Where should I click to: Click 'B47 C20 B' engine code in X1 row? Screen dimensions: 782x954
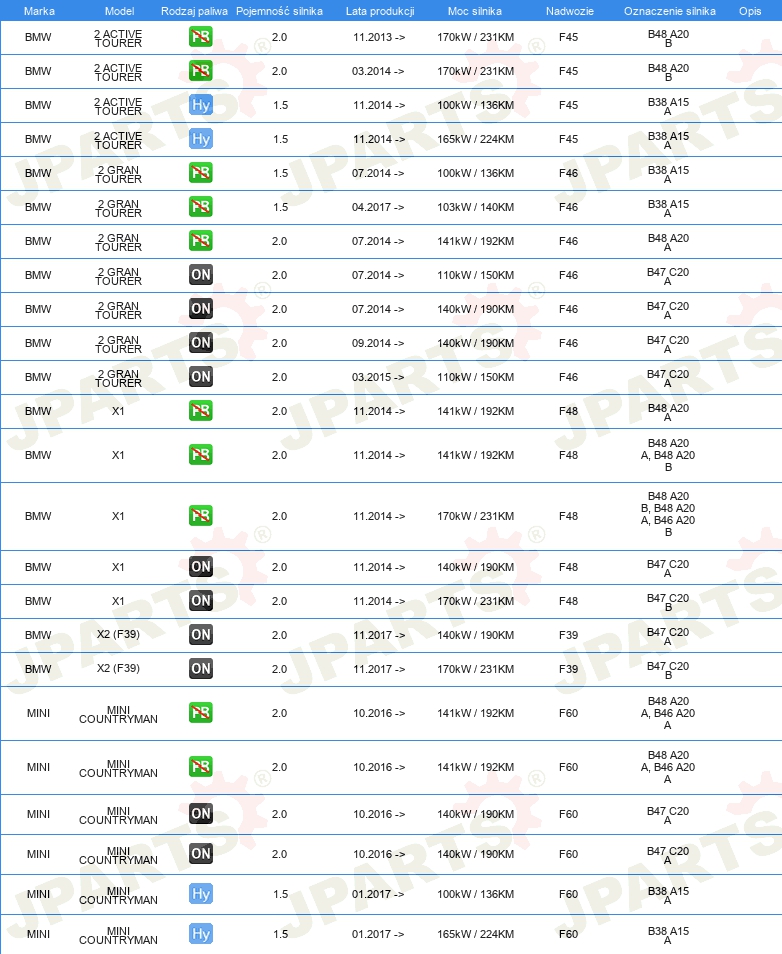[x=668, y=602]
